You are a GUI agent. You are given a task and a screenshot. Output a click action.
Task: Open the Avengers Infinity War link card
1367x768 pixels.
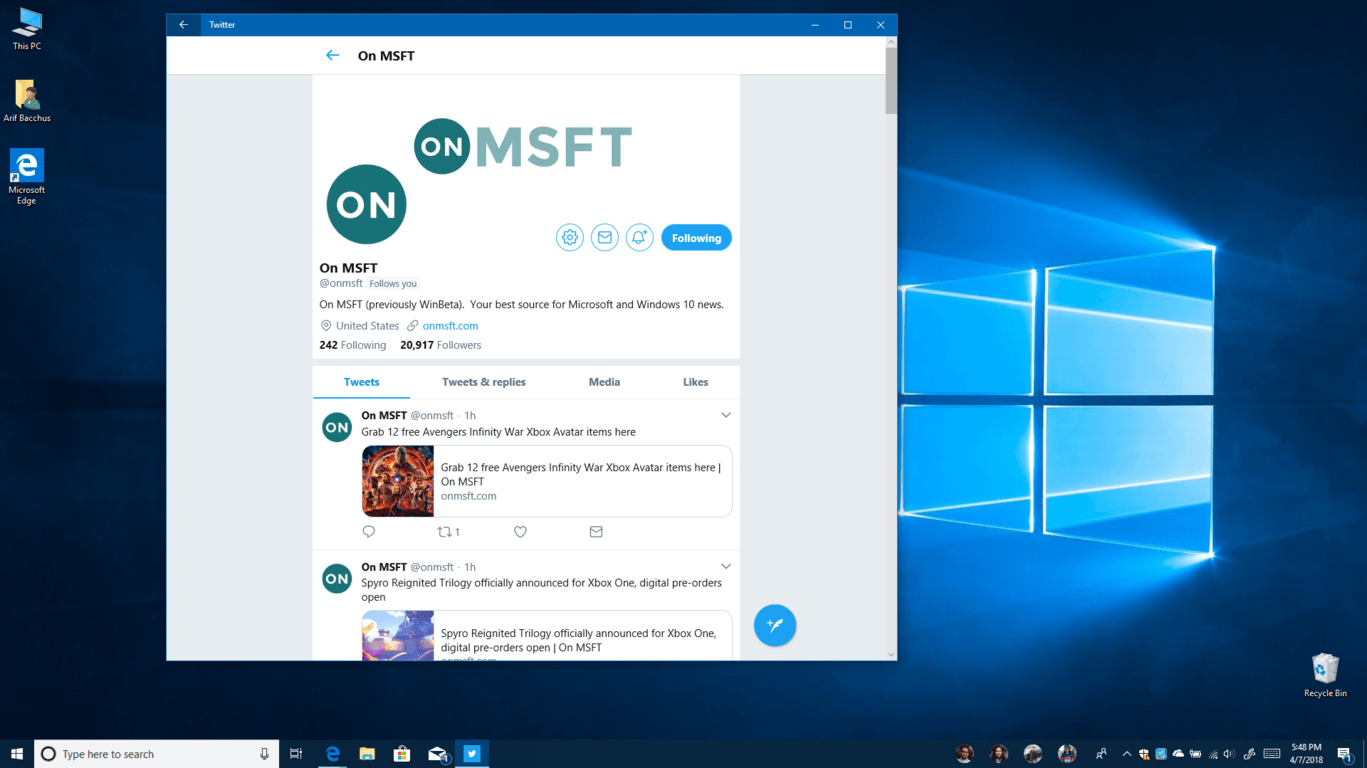pyautogui.click(x=547, y=481)
